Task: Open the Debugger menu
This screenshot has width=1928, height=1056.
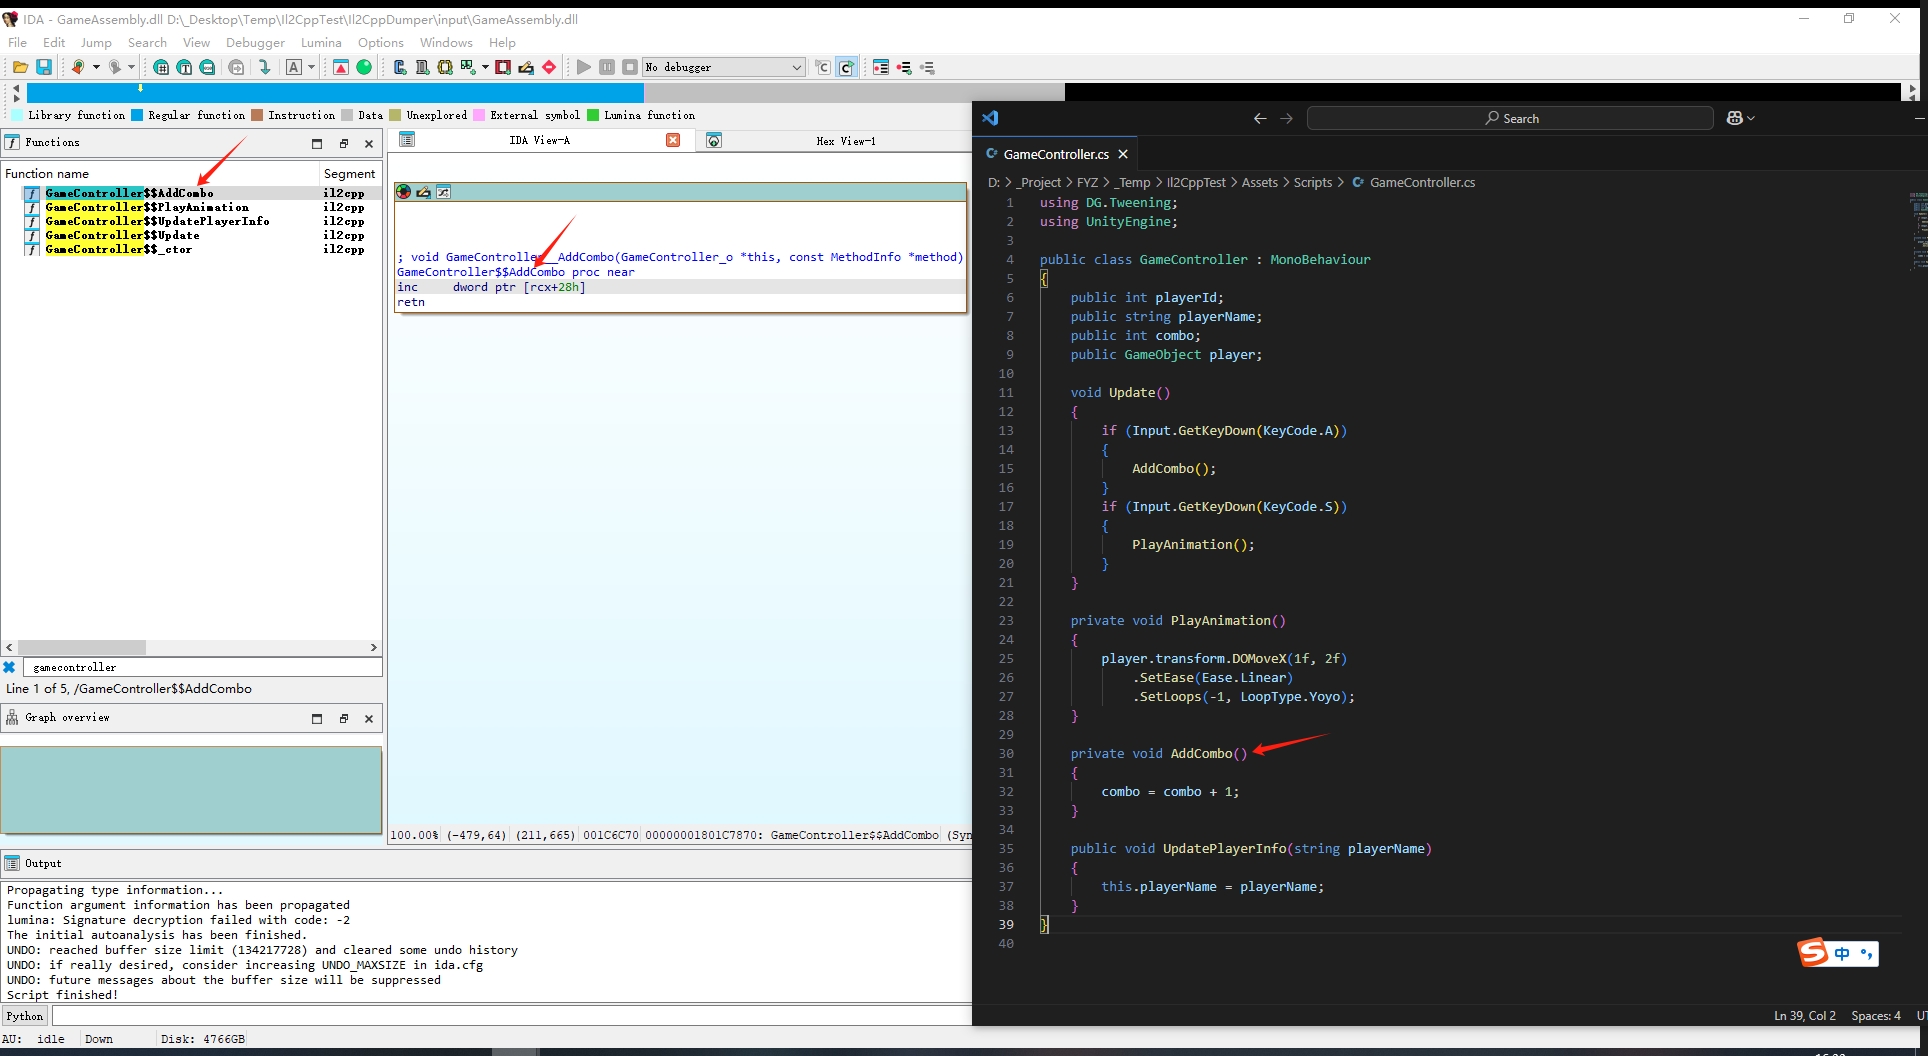Action: pos(255,42)
